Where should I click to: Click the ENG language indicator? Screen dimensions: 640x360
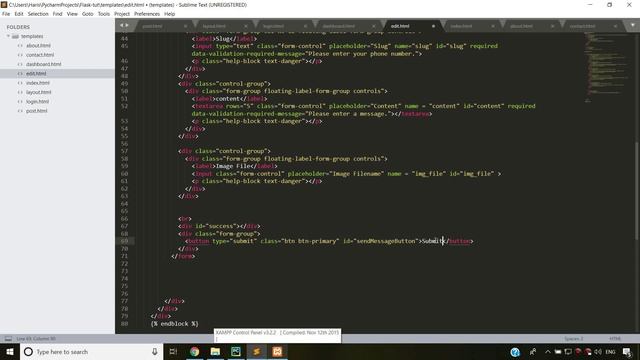coord(610,351)
